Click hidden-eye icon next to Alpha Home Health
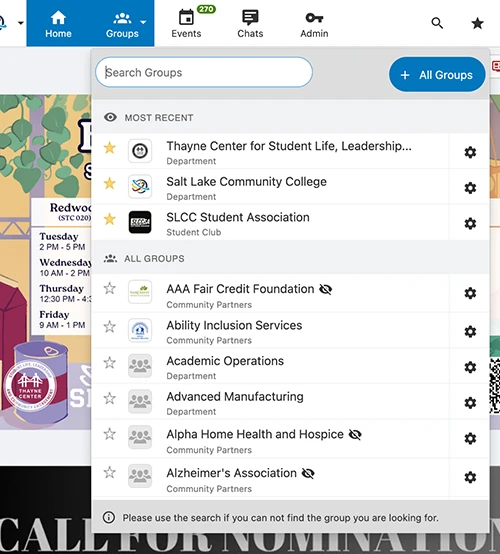This screenshot has height=554, width=500. click(x=355, y=435)
